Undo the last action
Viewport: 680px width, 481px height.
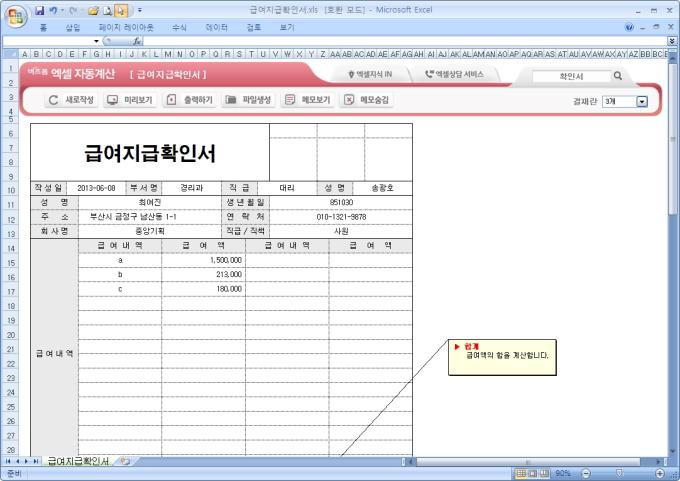[x=53, y=10]
